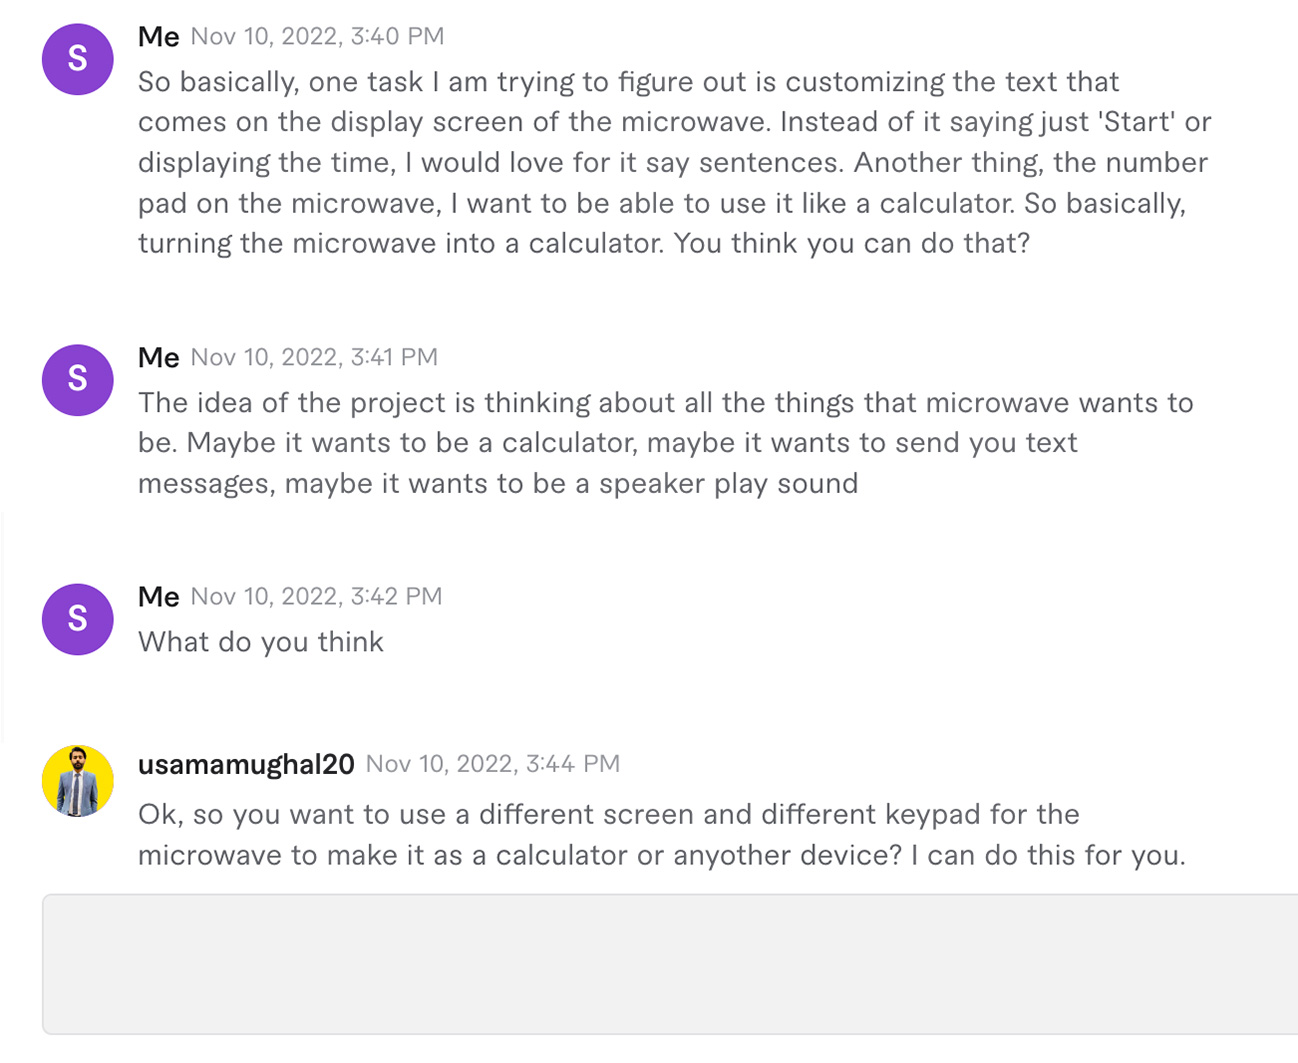Image resolution: width=1298 pixels, height=1063 pixels.
Task: Open usamamughal20's profile photo
Action: 77,781
